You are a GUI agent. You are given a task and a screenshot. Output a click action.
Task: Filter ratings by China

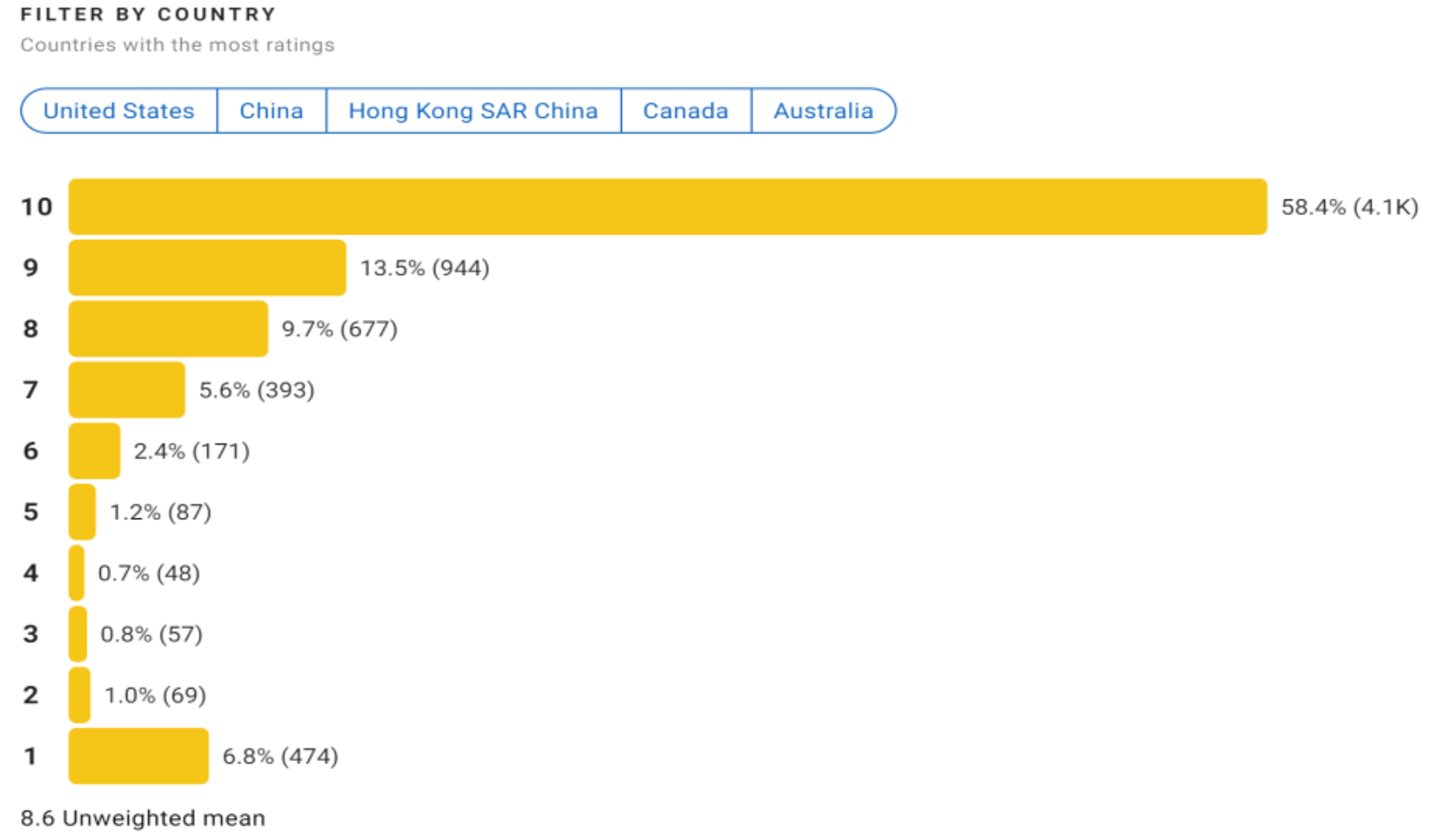point(271,111)
